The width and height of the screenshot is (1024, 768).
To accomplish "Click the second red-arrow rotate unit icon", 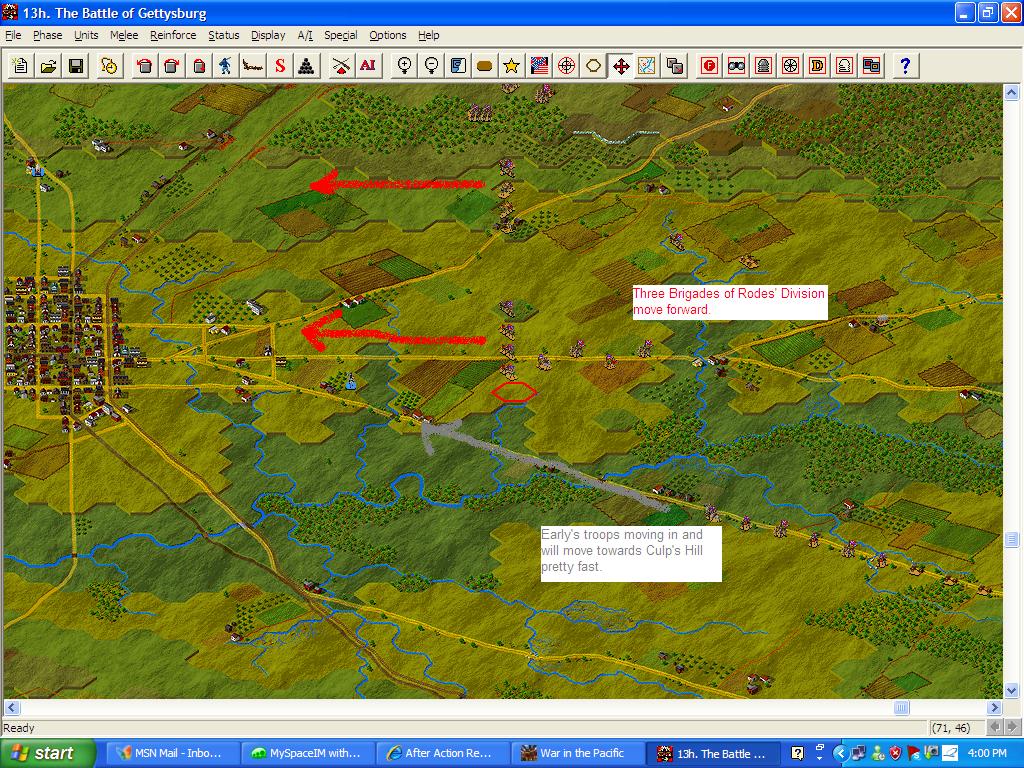I will pos(172,65).
